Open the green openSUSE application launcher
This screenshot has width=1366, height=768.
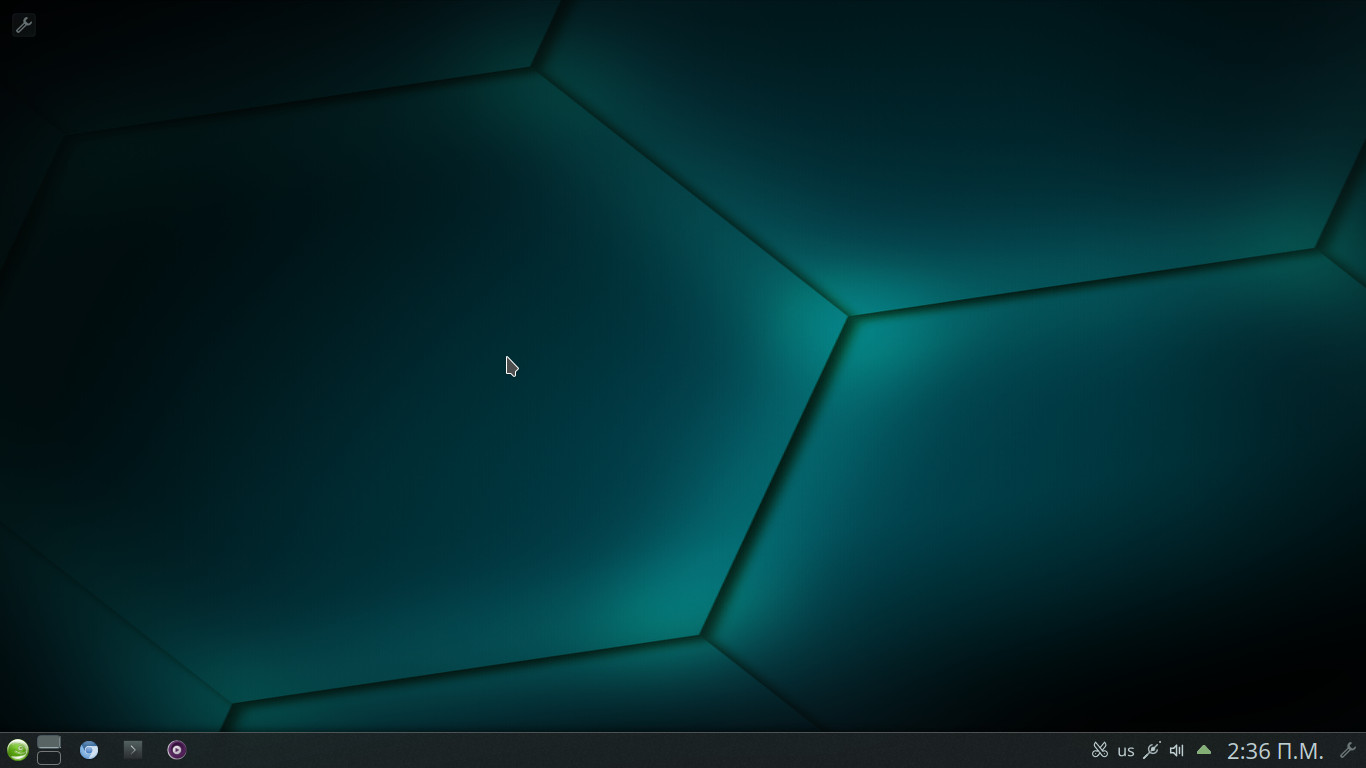(x=17, y=750)
